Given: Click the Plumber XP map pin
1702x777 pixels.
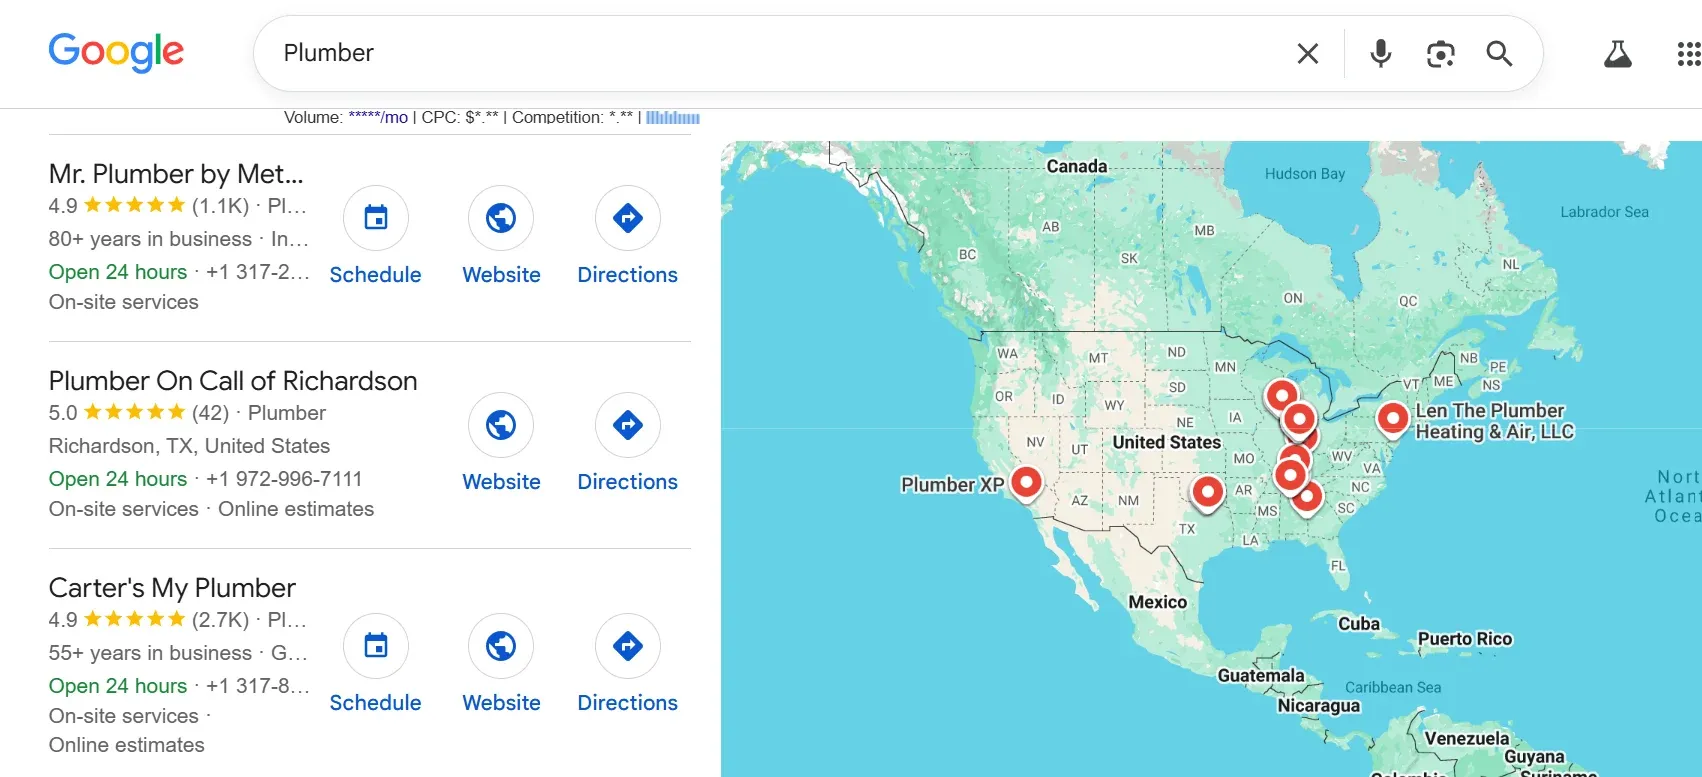Looking at the screenshot, I should click(x=1026, y=483).
